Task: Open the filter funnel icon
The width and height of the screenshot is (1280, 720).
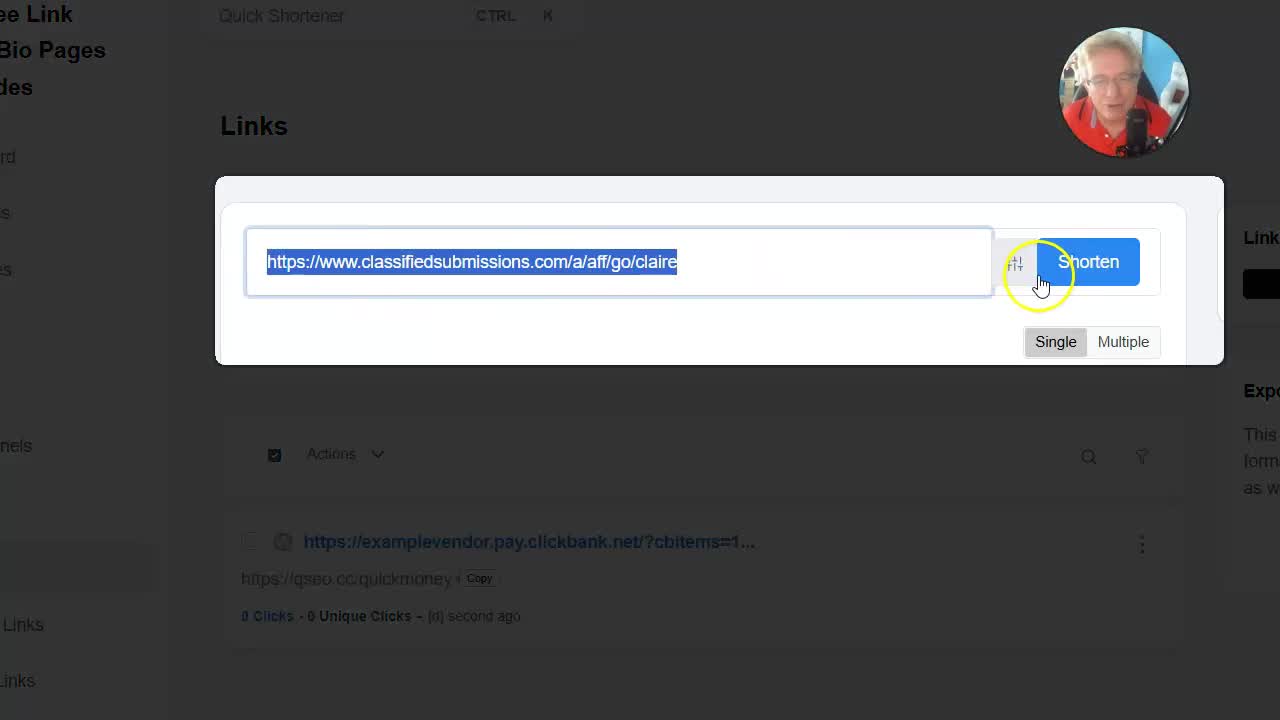Action: [1141, 456]
